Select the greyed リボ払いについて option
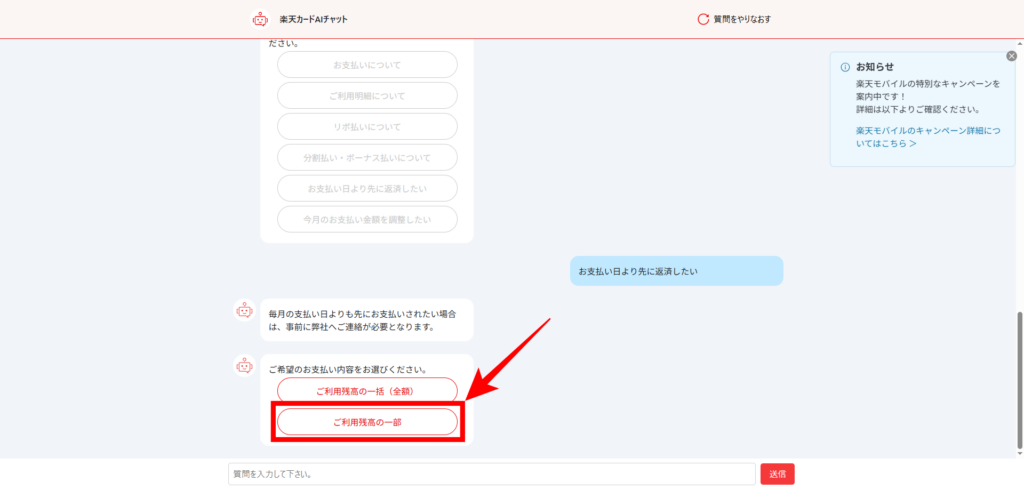Image resolution: width=1024 pixels, height=490 pixels. click(x=367, y=127)
